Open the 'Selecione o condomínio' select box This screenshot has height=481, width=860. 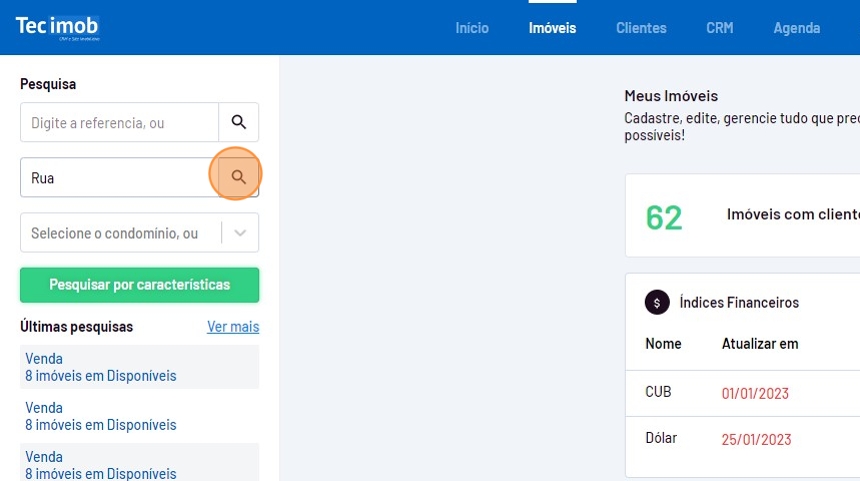point(120,233)
